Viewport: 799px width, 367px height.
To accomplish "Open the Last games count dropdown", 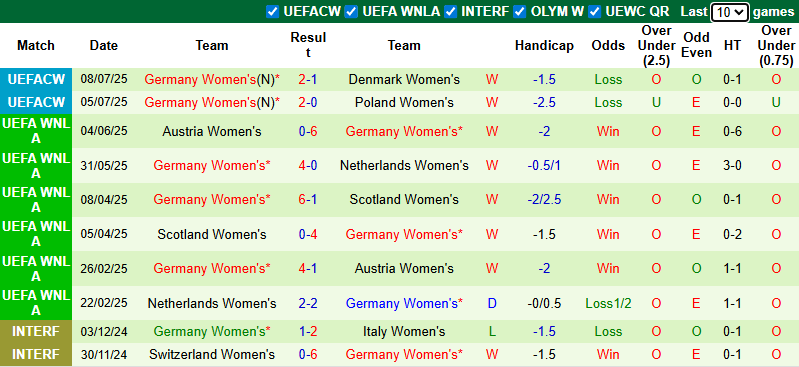I will click(730, 12).
